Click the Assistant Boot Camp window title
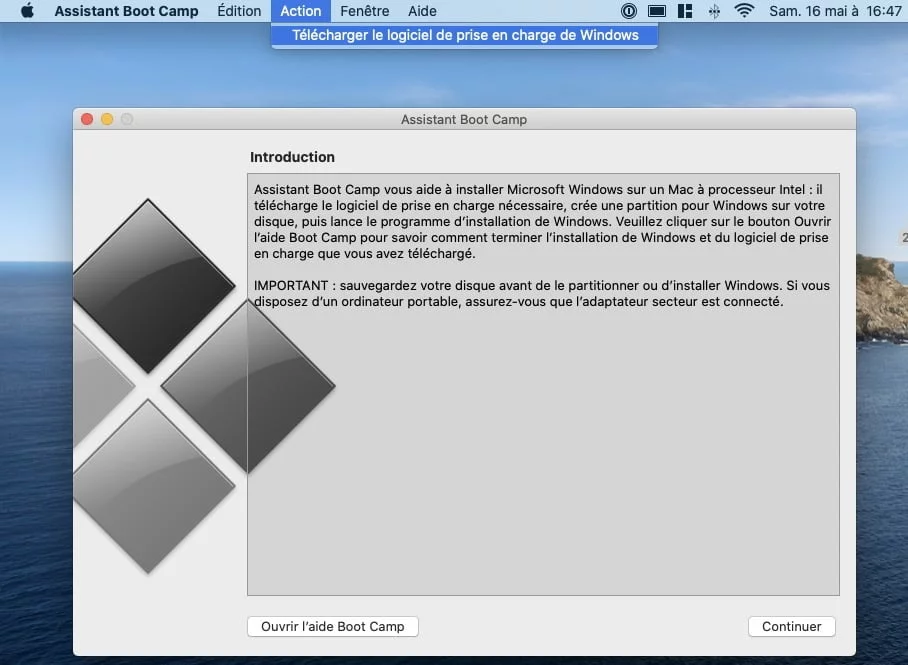 [x=464, y=119]
